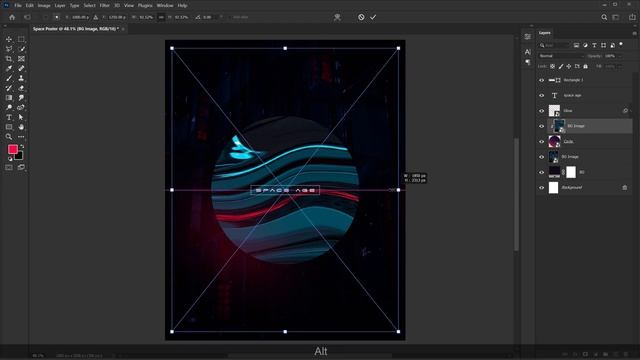Select the Crop tool
Viewport: 640px width, 360px height.
point(9,59)
